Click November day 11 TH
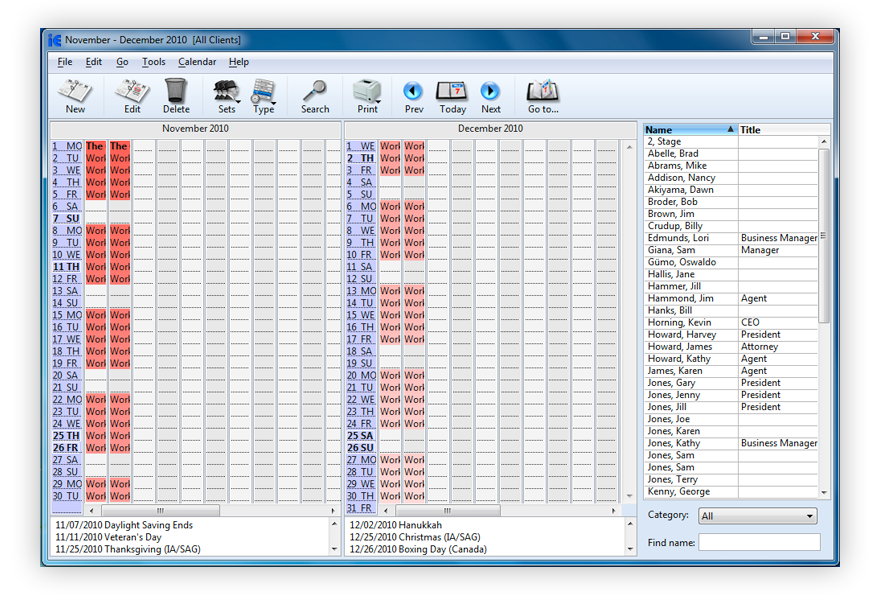 coord(67,267)
